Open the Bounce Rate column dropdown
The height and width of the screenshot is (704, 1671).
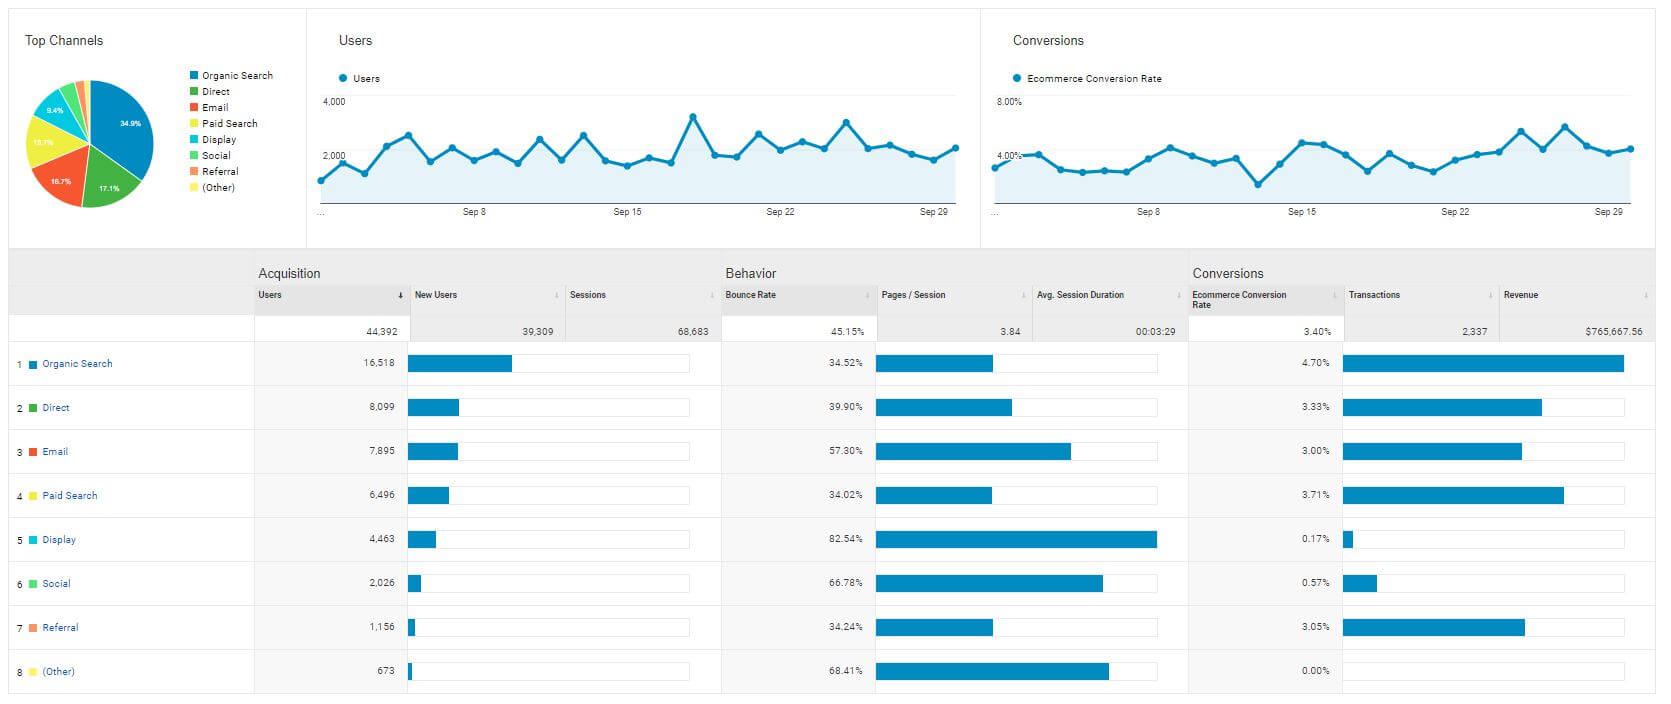(868, 295)
